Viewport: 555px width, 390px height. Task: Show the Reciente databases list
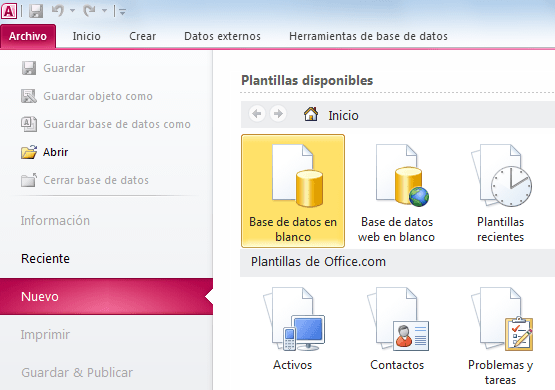pyautogui.click(x=45, y=258)
